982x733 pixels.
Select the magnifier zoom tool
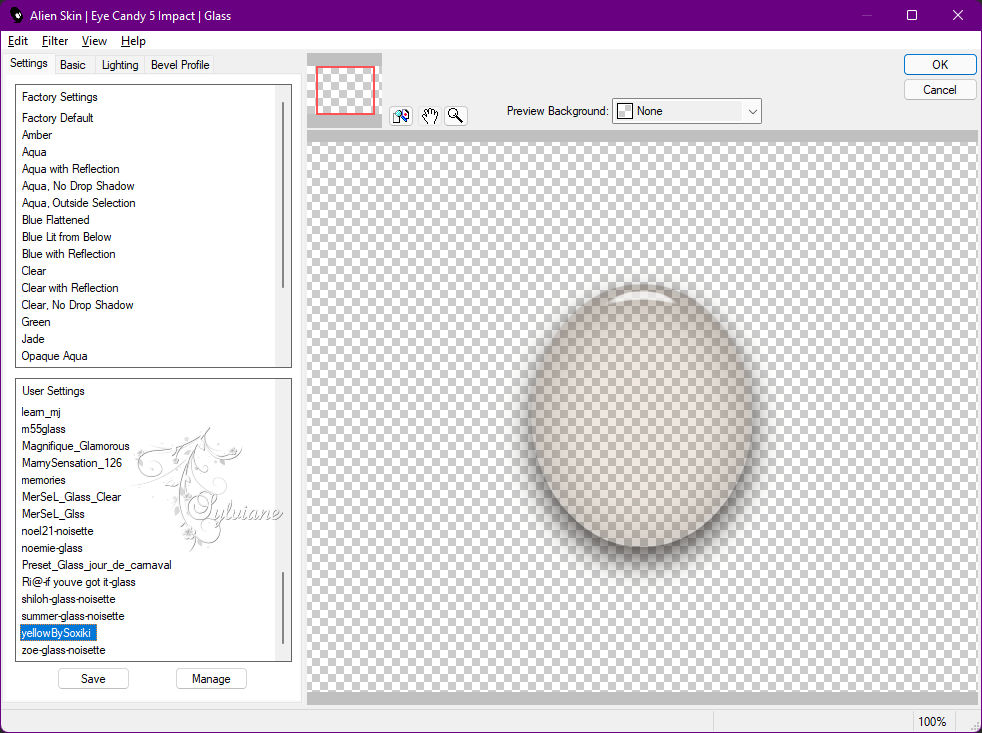[456, 116]
